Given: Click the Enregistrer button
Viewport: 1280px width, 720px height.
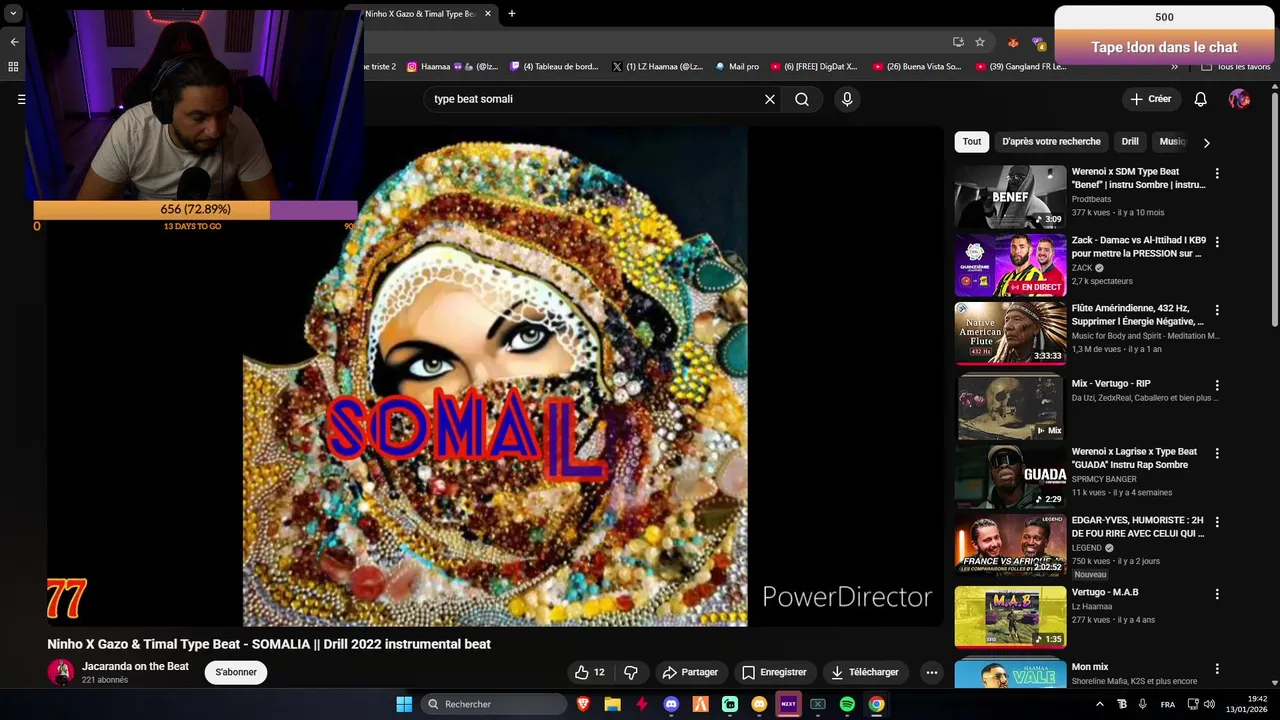Looking at the screenshot, I should pos(774,672).
